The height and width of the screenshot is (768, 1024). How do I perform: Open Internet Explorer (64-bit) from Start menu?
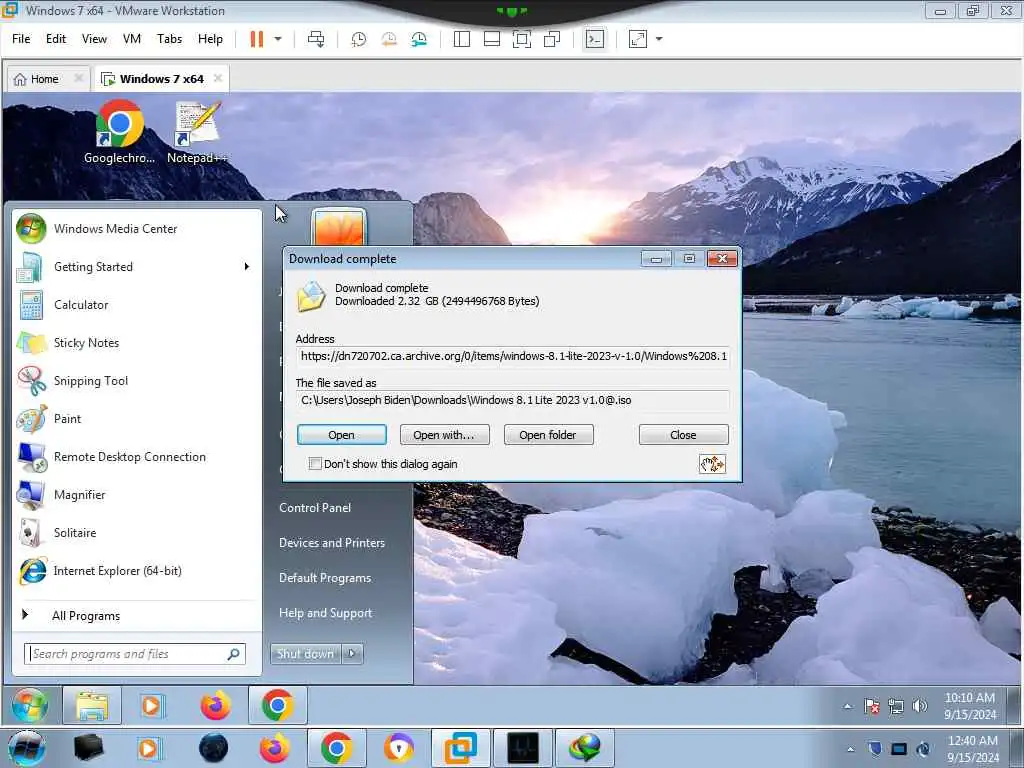click(x=136, y=571)
